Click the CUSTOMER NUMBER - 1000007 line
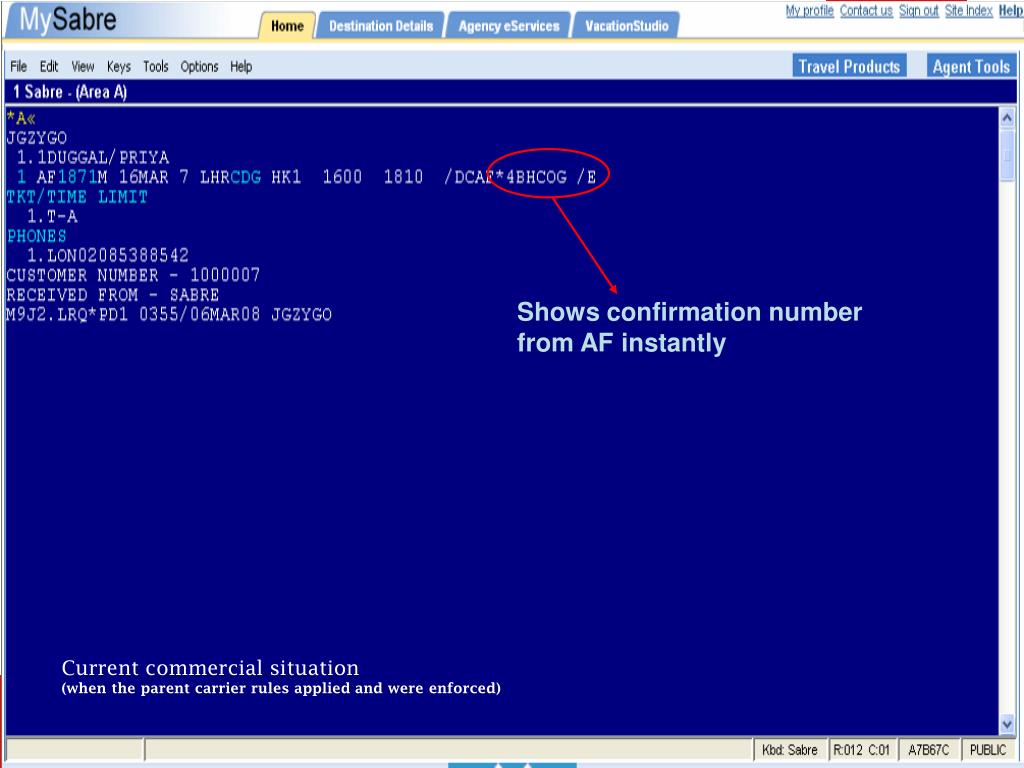Viewport: 1024px width, 768px height. (133, 275)
